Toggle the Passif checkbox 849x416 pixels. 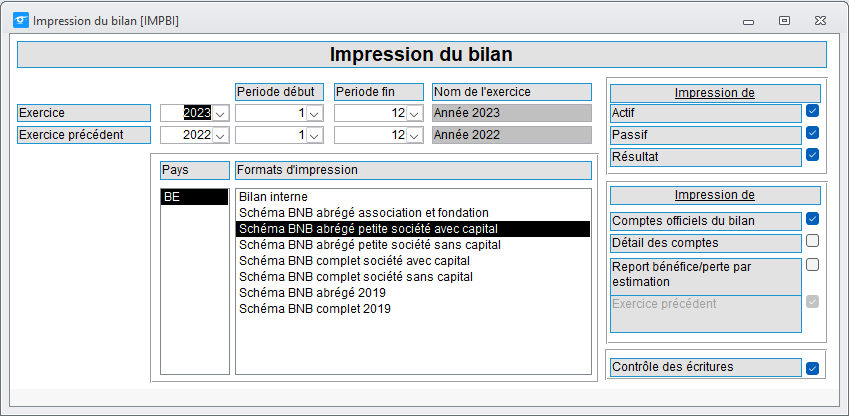click(812, 133)
